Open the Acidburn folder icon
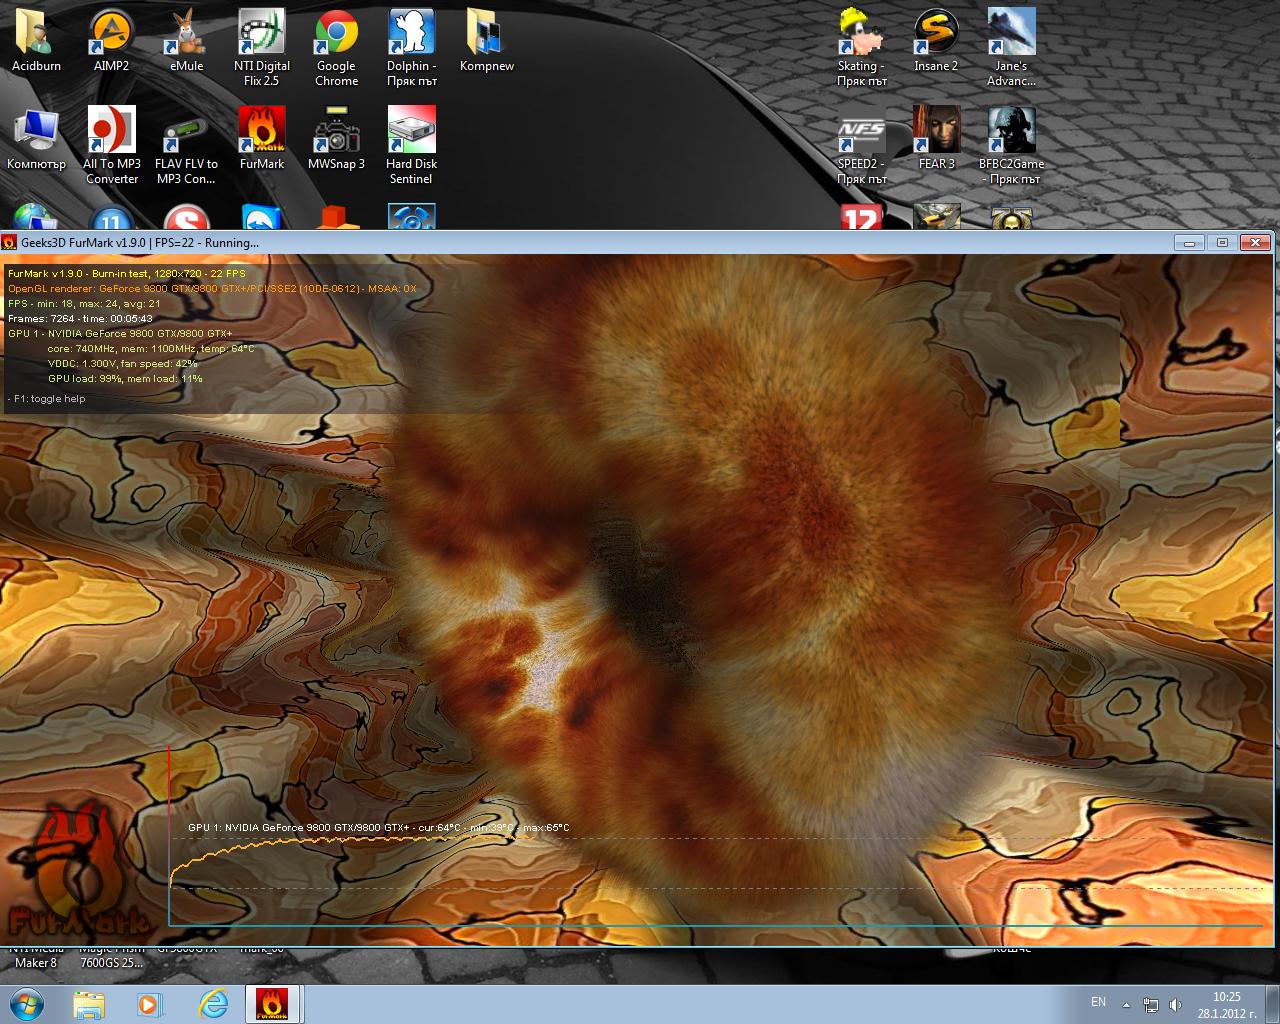The width and height of the screenshot is (1280, 1024). [36, 41]
